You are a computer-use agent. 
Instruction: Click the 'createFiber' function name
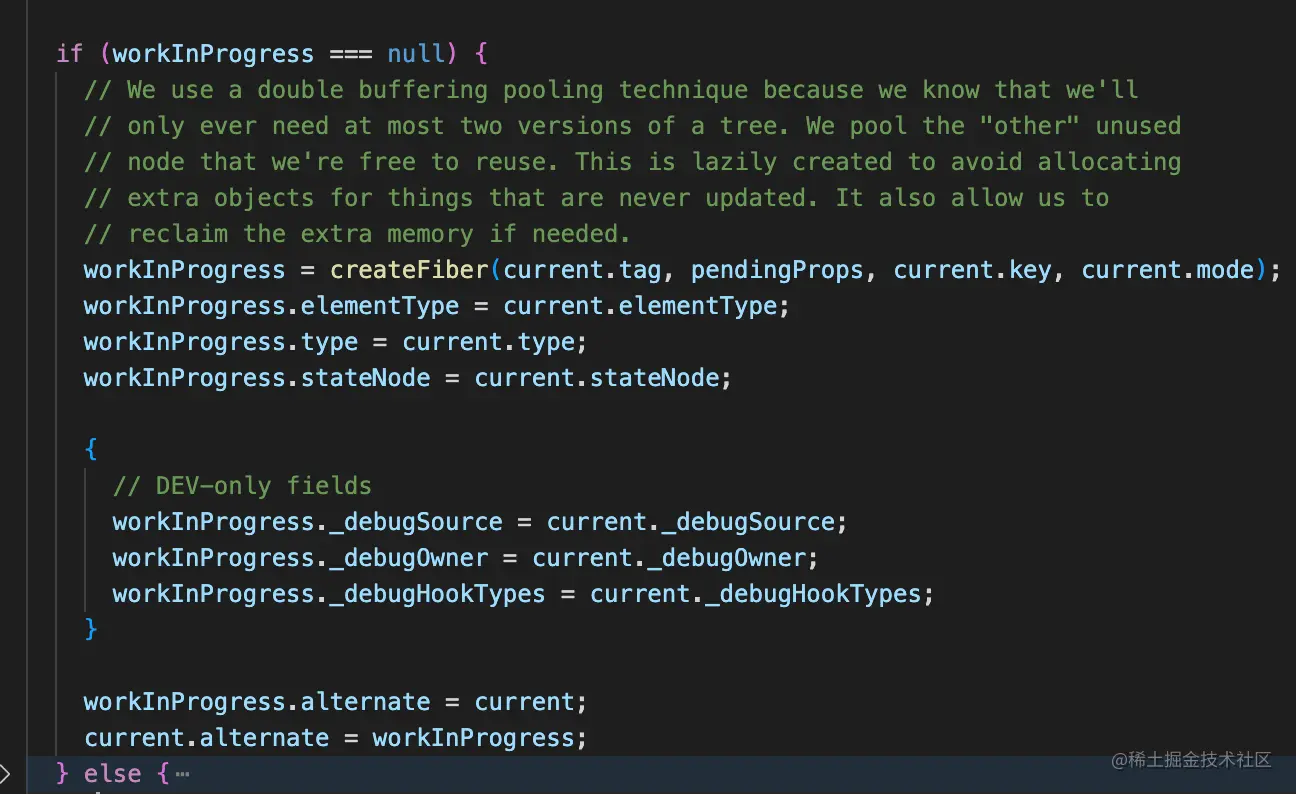pyautogui.click(x=410, y=270)
